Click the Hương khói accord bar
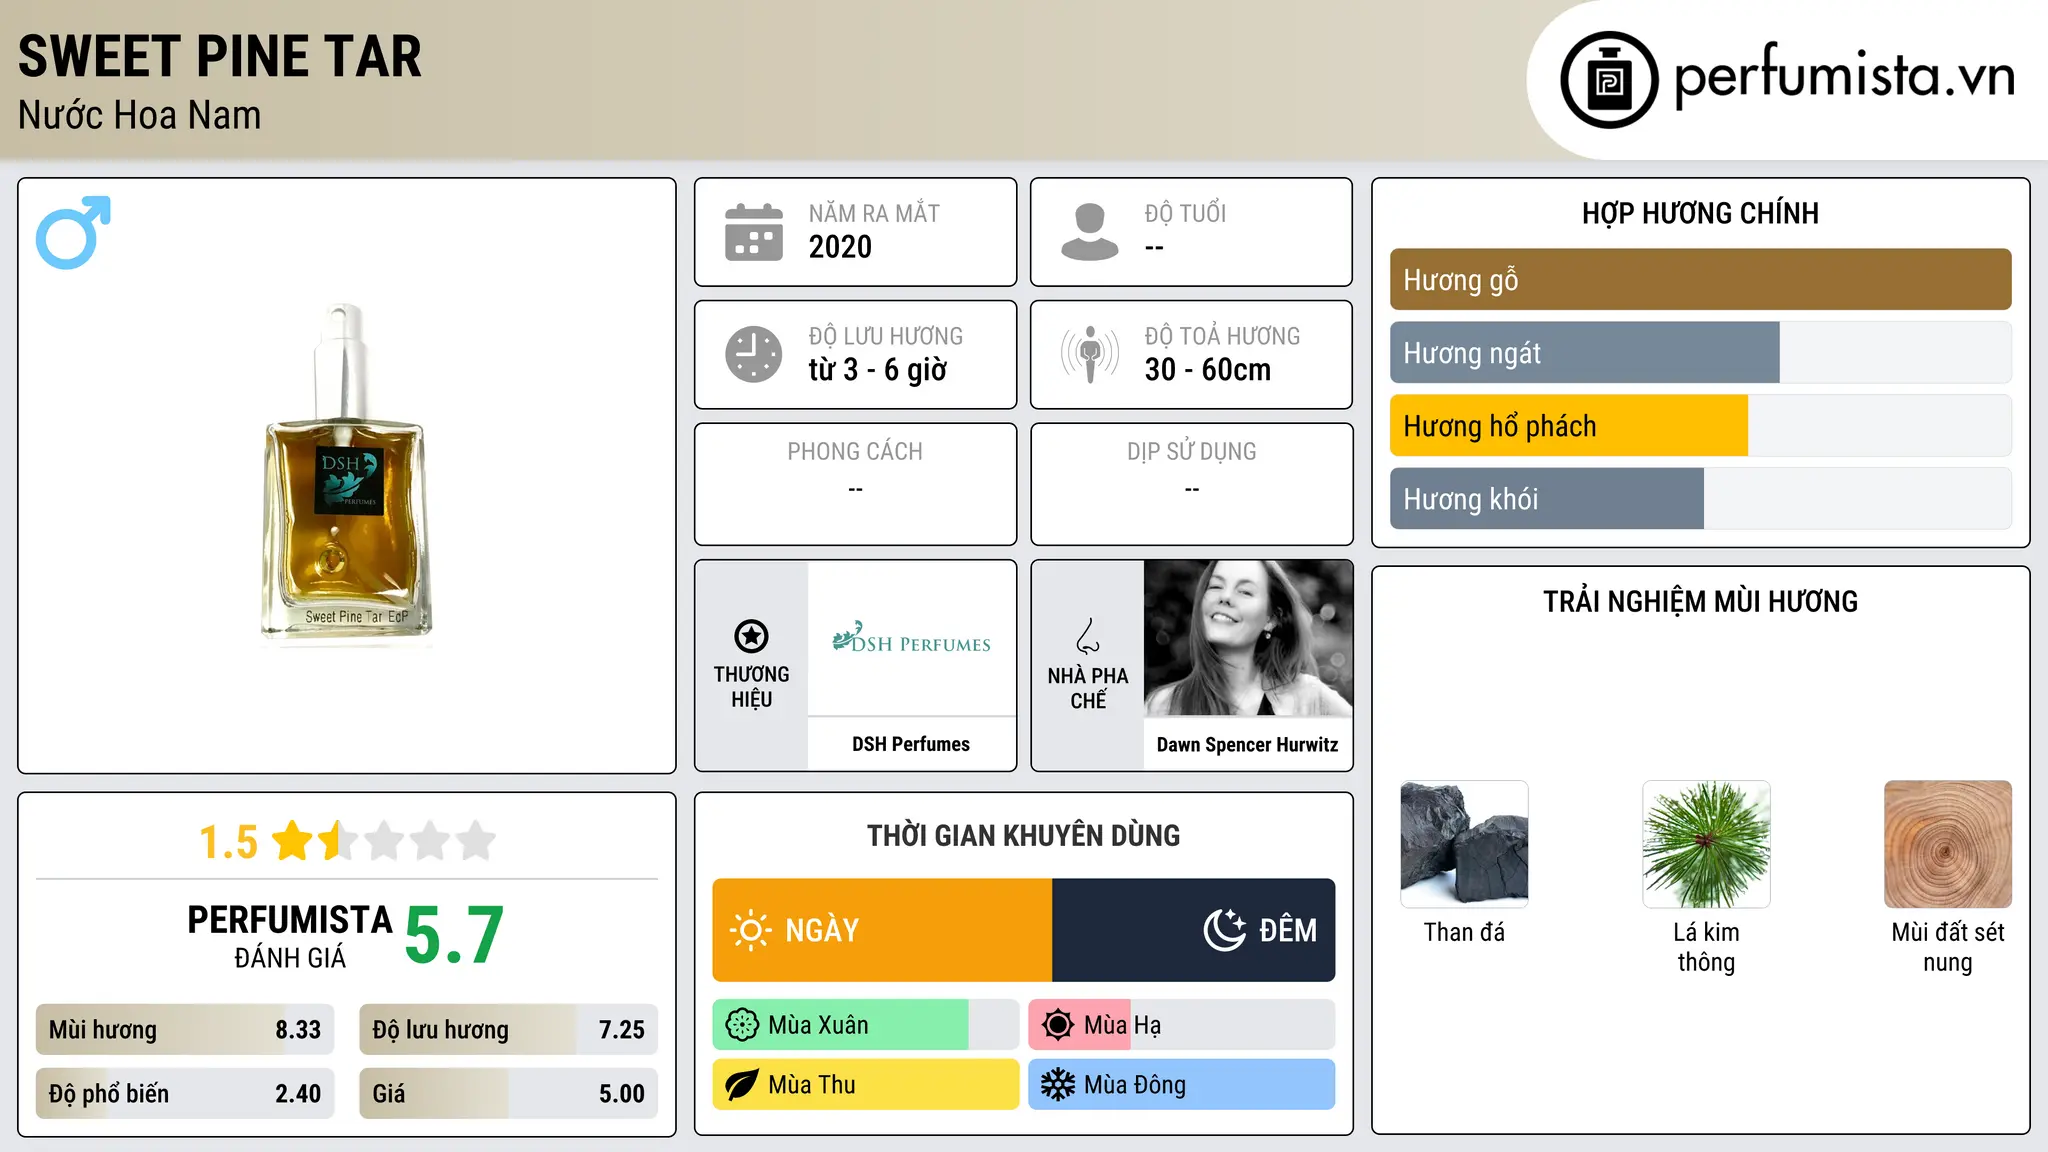 coord(1700,499)
